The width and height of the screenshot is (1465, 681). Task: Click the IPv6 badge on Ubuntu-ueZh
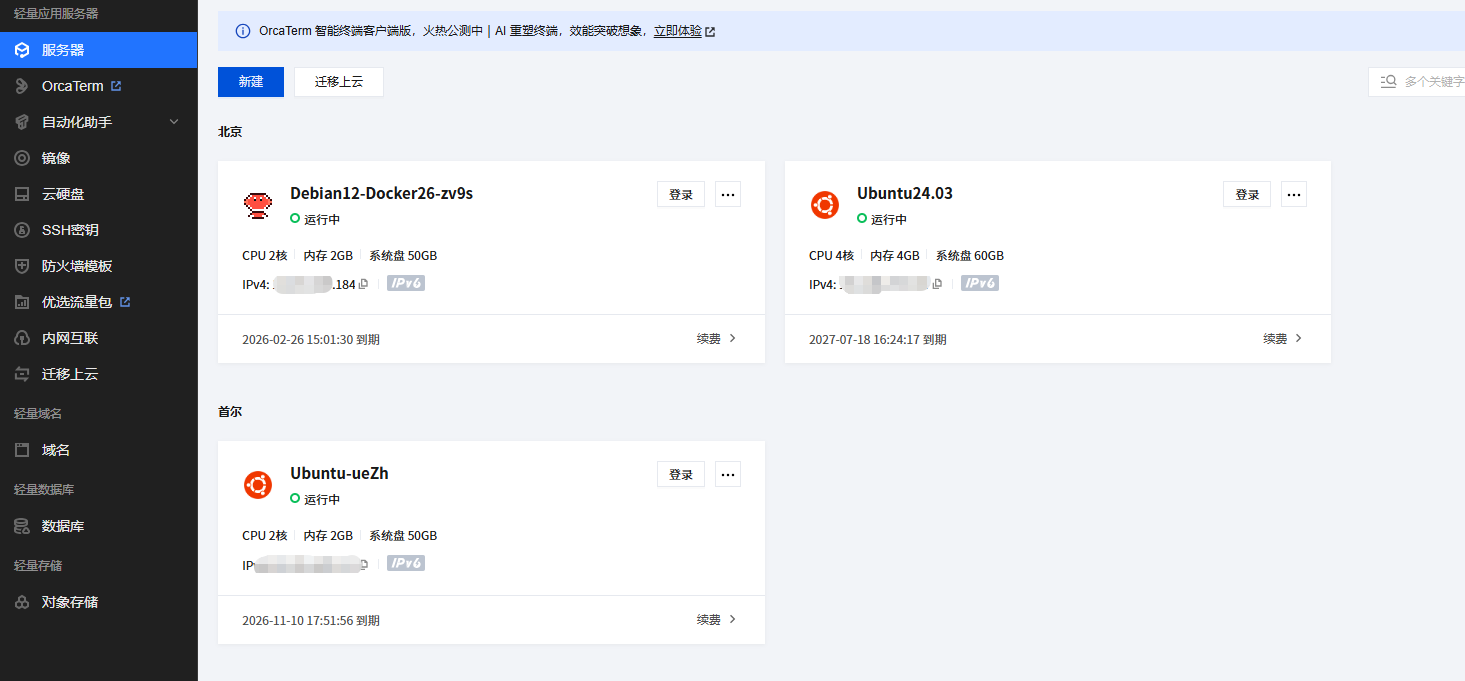coord(406,563)
